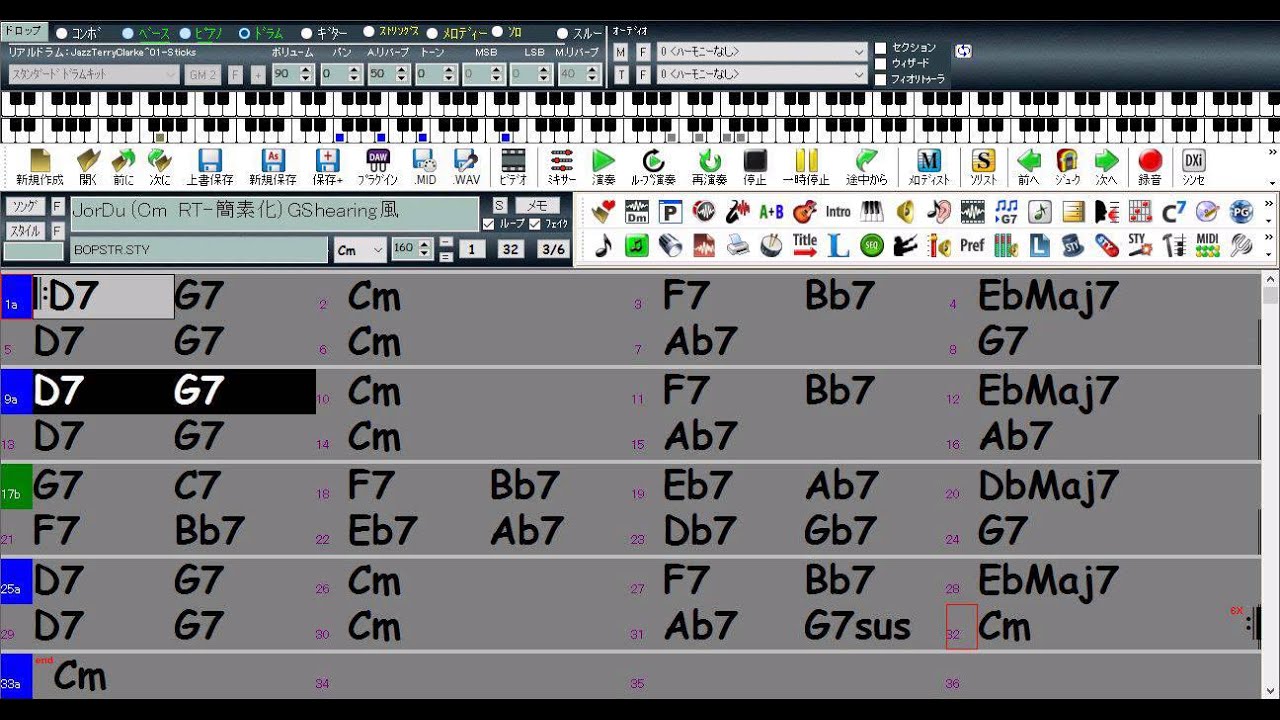Viewport: 1280px width, 720px height.
Task: Click the Title toolbar icon
Action: pyautogui.click(x=805, y=245)
